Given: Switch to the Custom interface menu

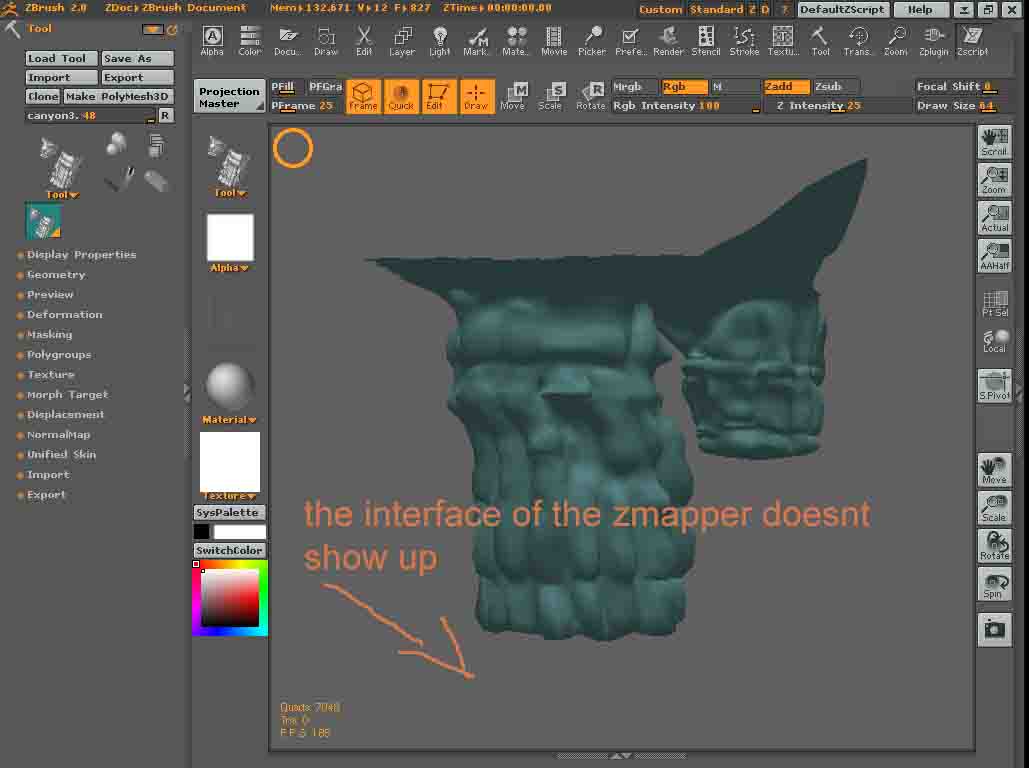Looking at the screenshot, I should click(x=660, y=9).
